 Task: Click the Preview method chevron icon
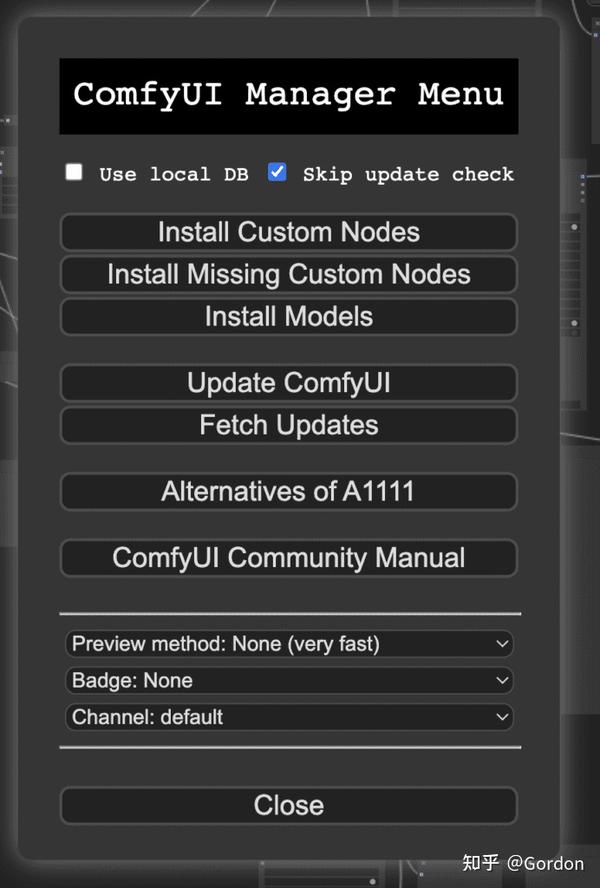pos(502,644)
